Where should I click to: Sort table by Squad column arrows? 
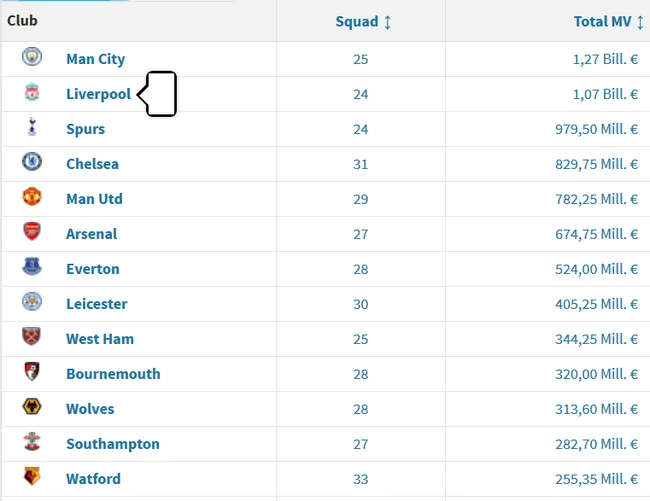[388, 22]
